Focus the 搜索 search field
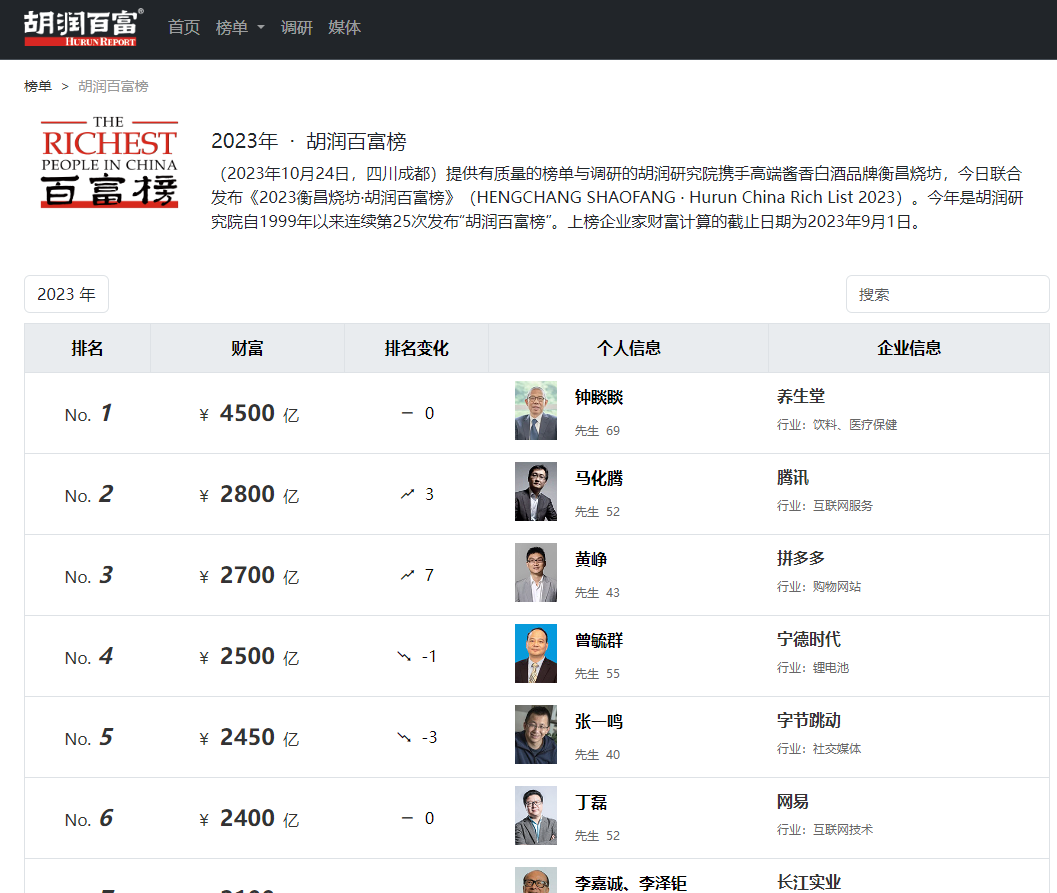1057x893 pixels. [x=947, y=294]
